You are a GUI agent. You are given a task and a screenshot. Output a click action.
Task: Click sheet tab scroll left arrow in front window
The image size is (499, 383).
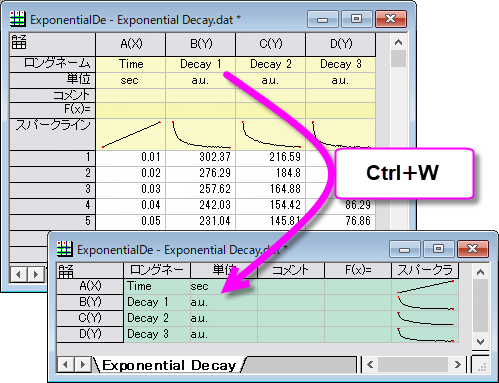coord(65,365)
